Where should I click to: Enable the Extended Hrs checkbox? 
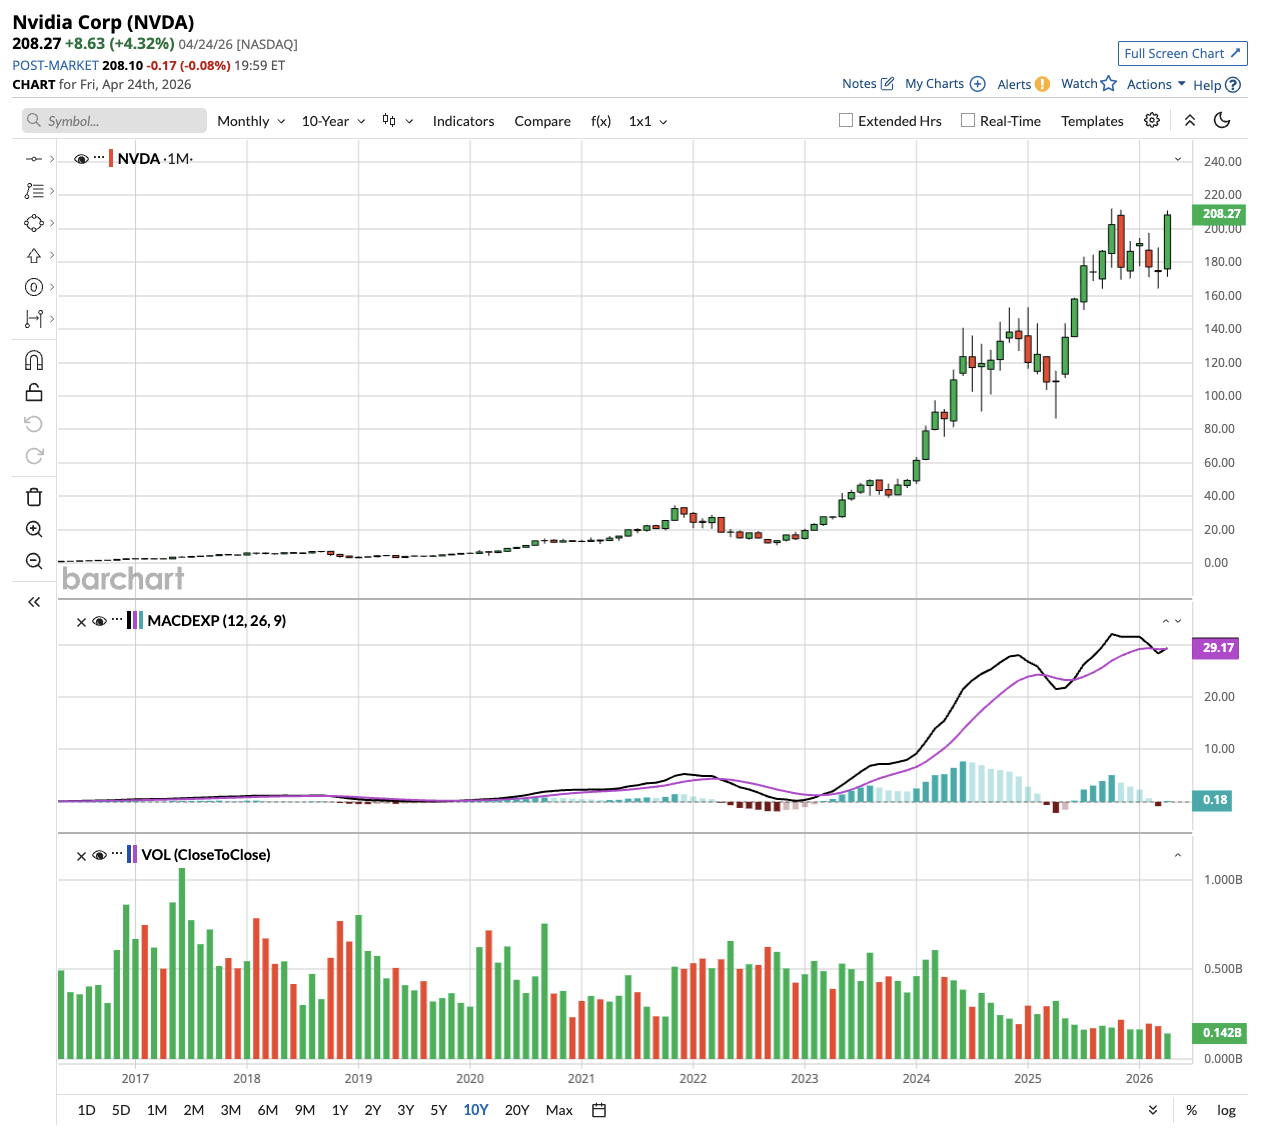tap(846, 120)
